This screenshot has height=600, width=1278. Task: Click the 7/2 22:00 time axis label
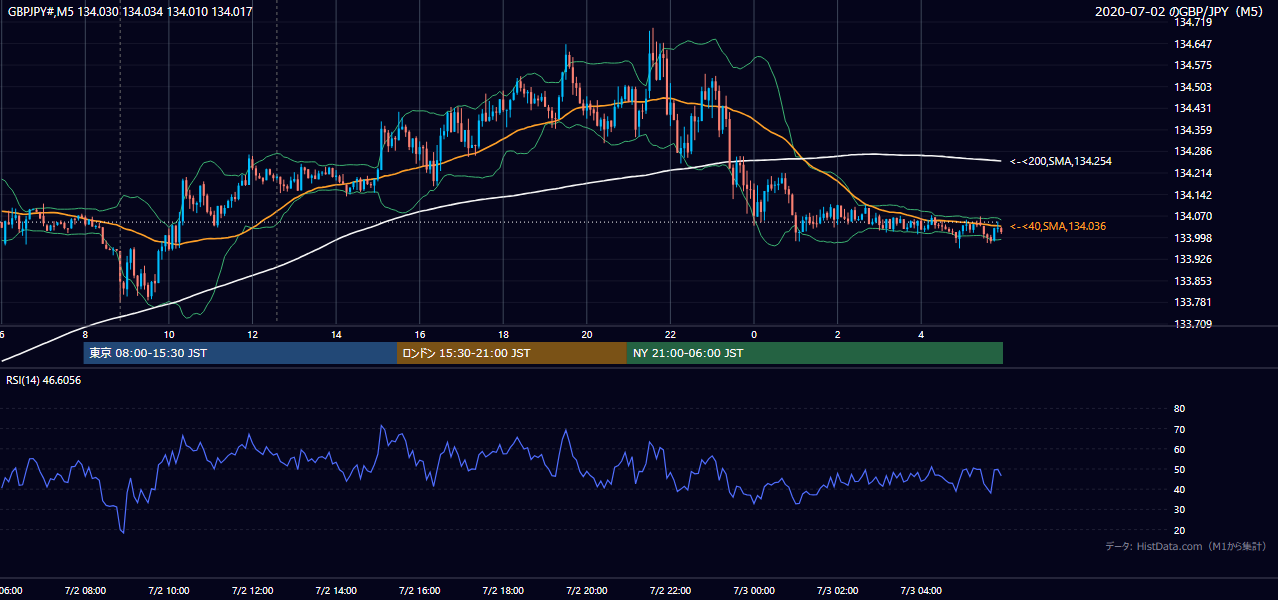(x=671, y=590)
